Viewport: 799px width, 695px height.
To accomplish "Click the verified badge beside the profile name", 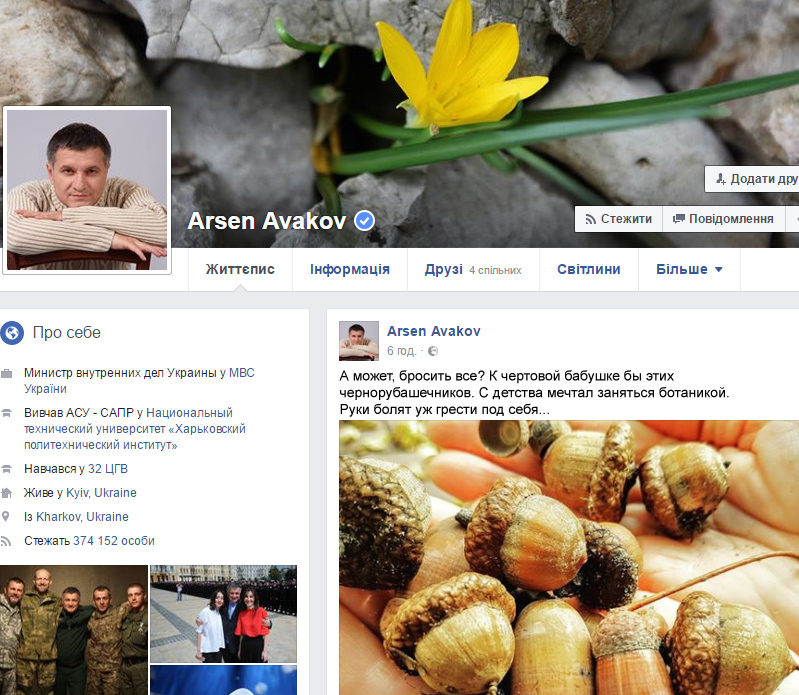I will pyautogui.click(x=365, y=221).
